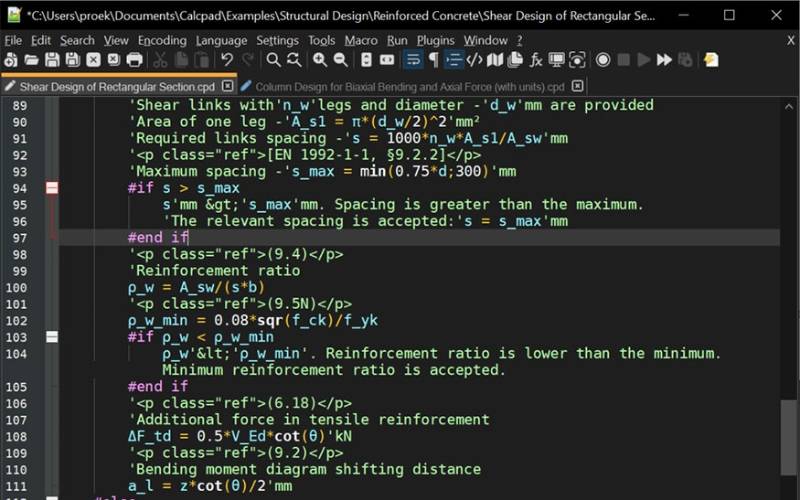Switch to Column Design for Biaxial Bending tab
This screenshot has height=500, width=800.
click(409, 87)
